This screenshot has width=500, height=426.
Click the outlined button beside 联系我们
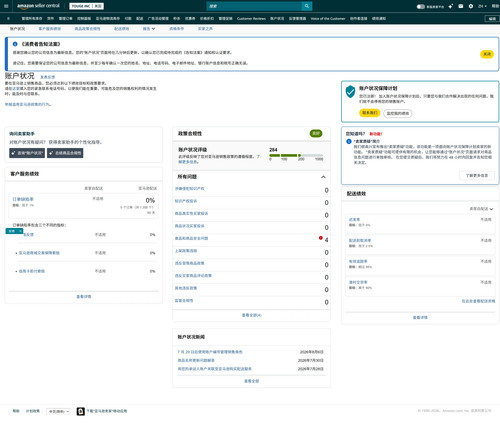coord(398,113)
